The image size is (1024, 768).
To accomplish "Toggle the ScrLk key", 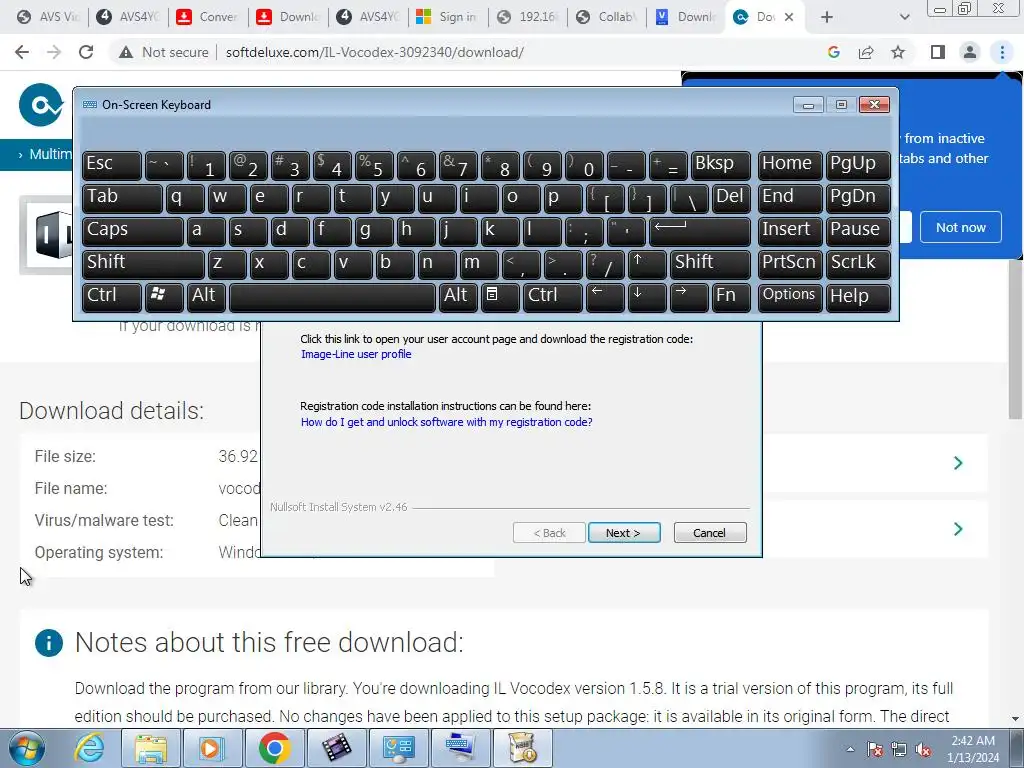I will point(858,263).
